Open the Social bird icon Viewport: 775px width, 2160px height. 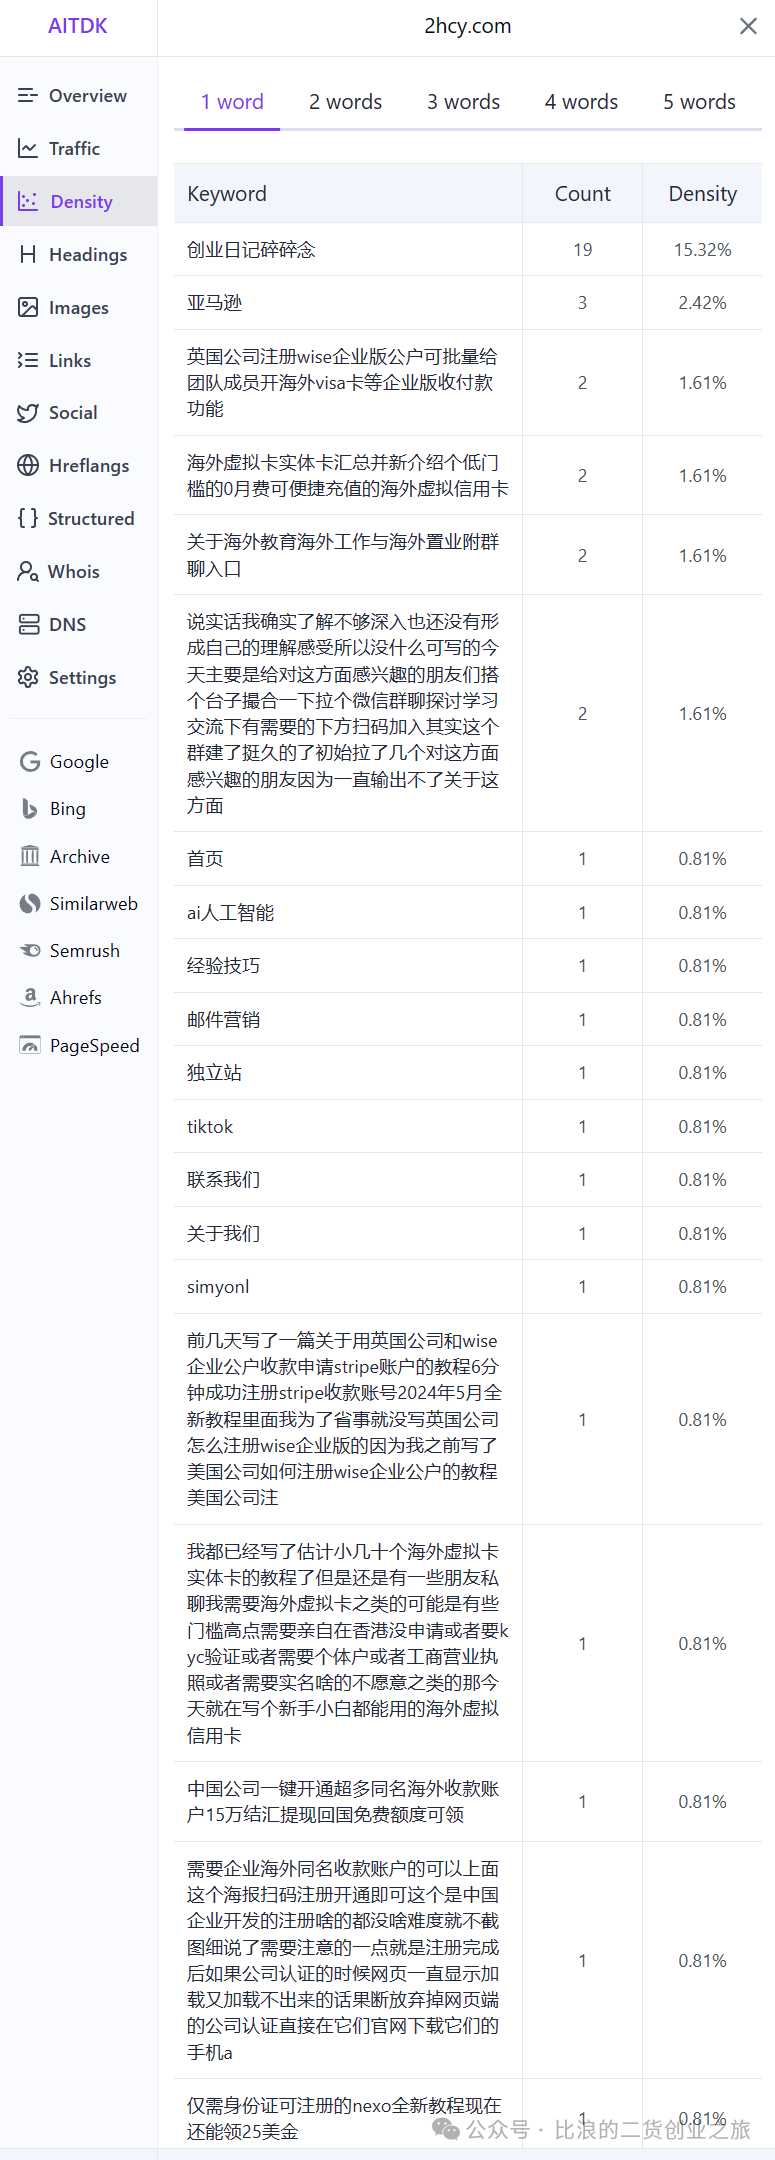pos(28,413)
